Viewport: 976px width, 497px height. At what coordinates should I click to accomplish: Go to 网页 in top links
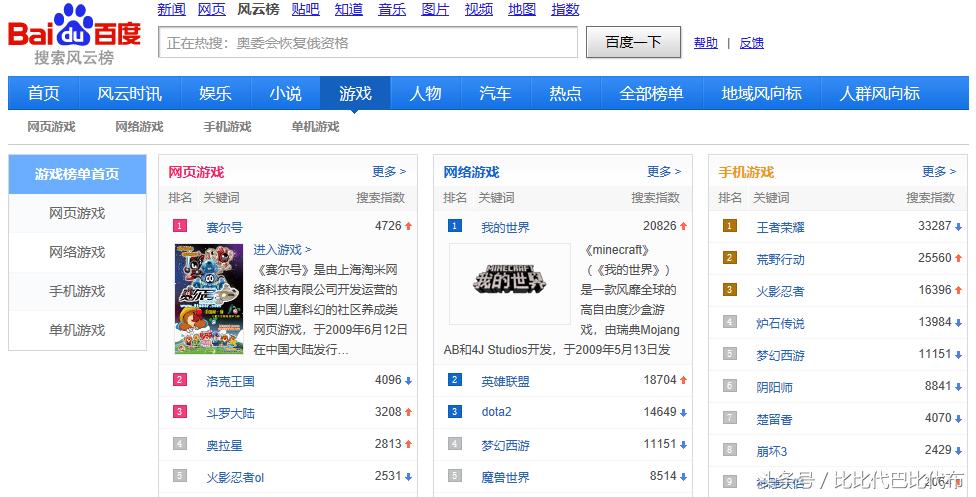(212, 9)
